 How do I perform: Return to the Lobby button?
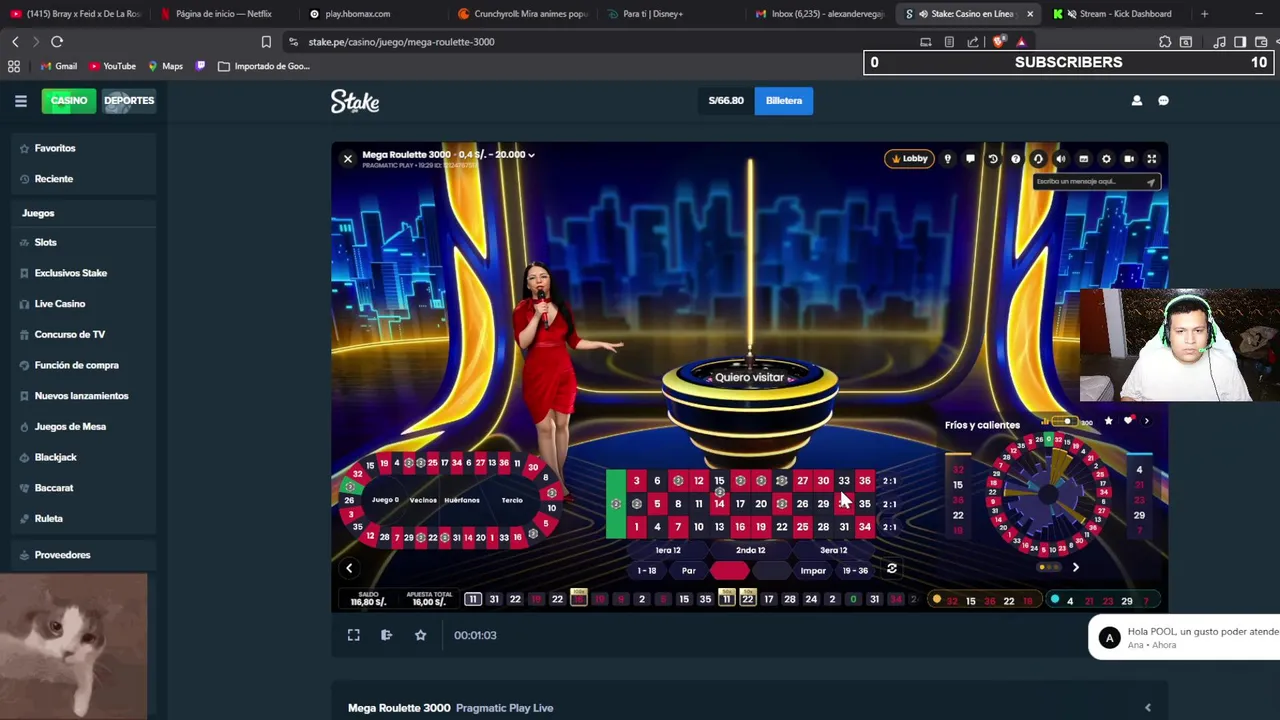[908, 158]
